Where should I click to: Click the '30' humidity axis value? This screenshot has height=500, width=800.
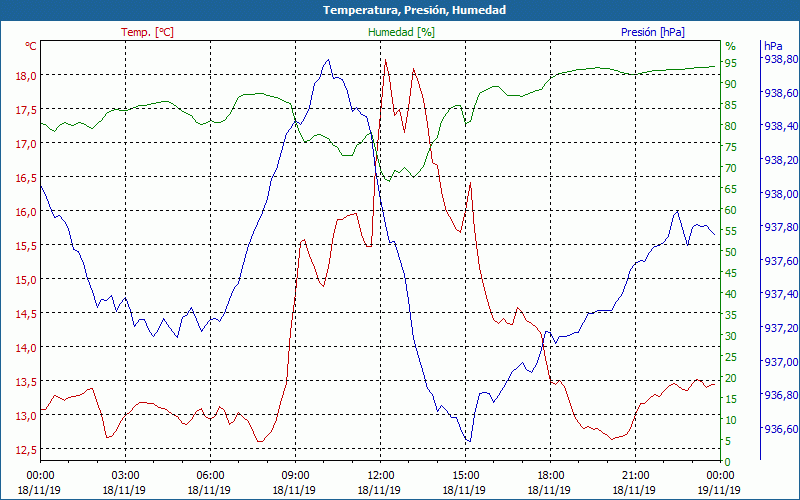coord(731,336)
